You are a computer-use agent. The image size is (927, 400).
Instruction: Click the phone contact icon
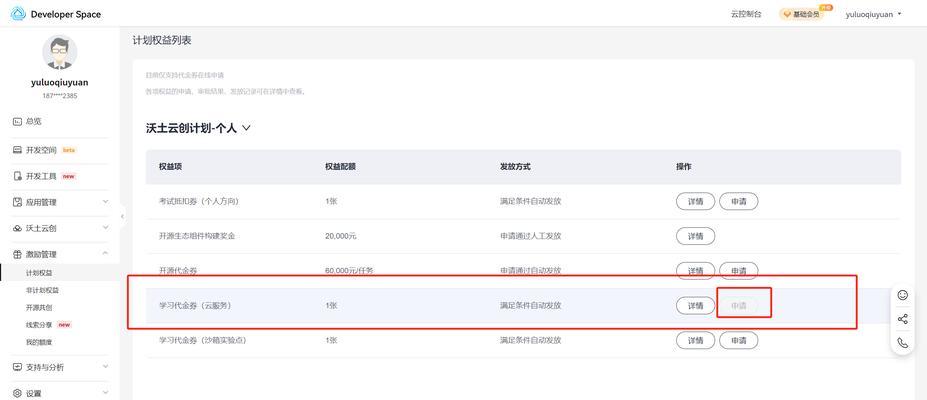coord(902,342)
